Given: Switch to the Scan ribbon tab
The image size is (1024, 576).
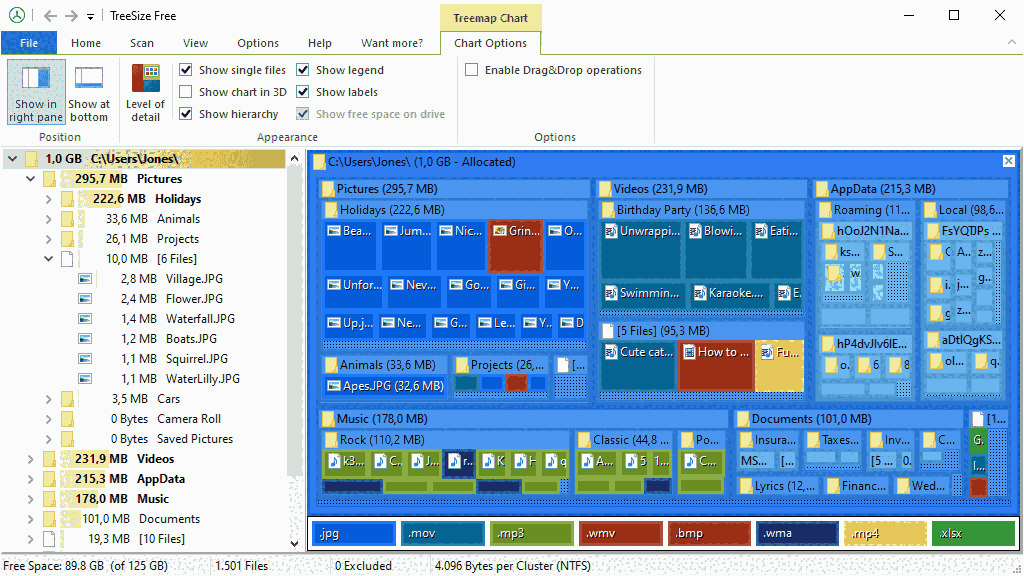Looking at the screenshot, I should click(x=141, y=43).
